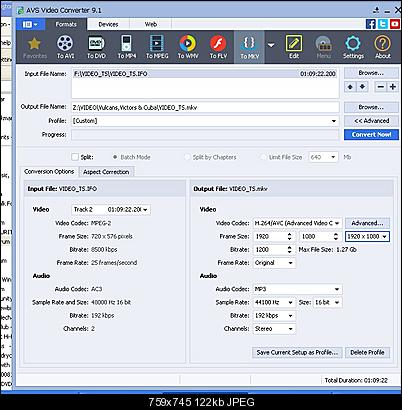Screen dimensions: 402x410
Task: Adjust frame height 1080 stepper
Action: [x=336, y=236]
